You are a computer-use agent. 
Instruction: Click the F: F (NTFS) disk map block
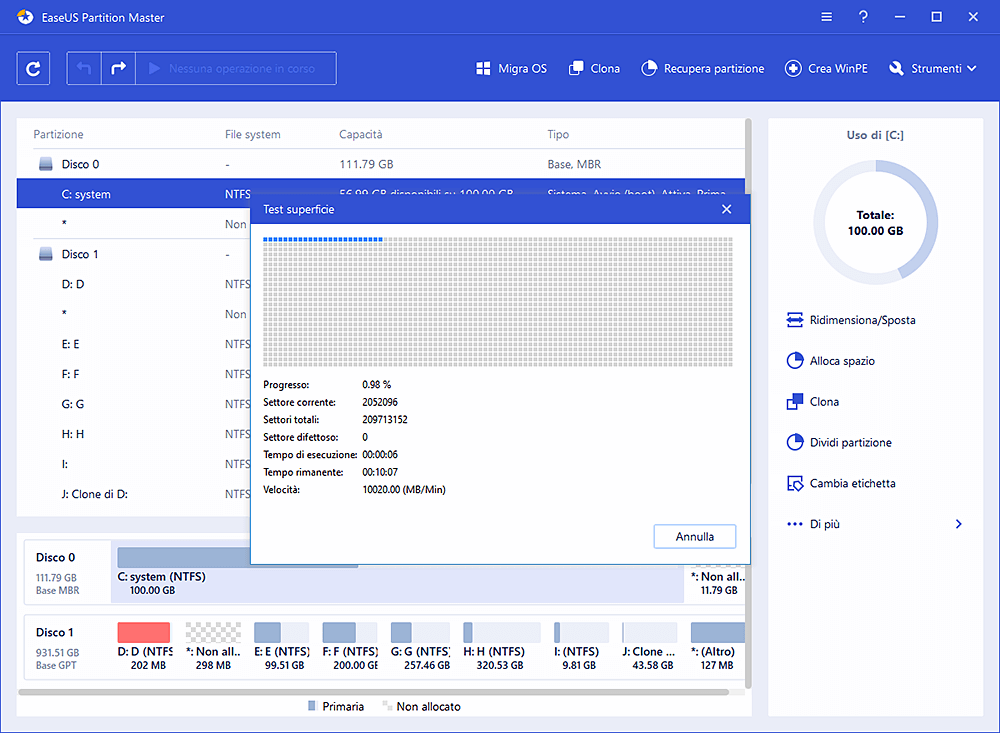349,646
